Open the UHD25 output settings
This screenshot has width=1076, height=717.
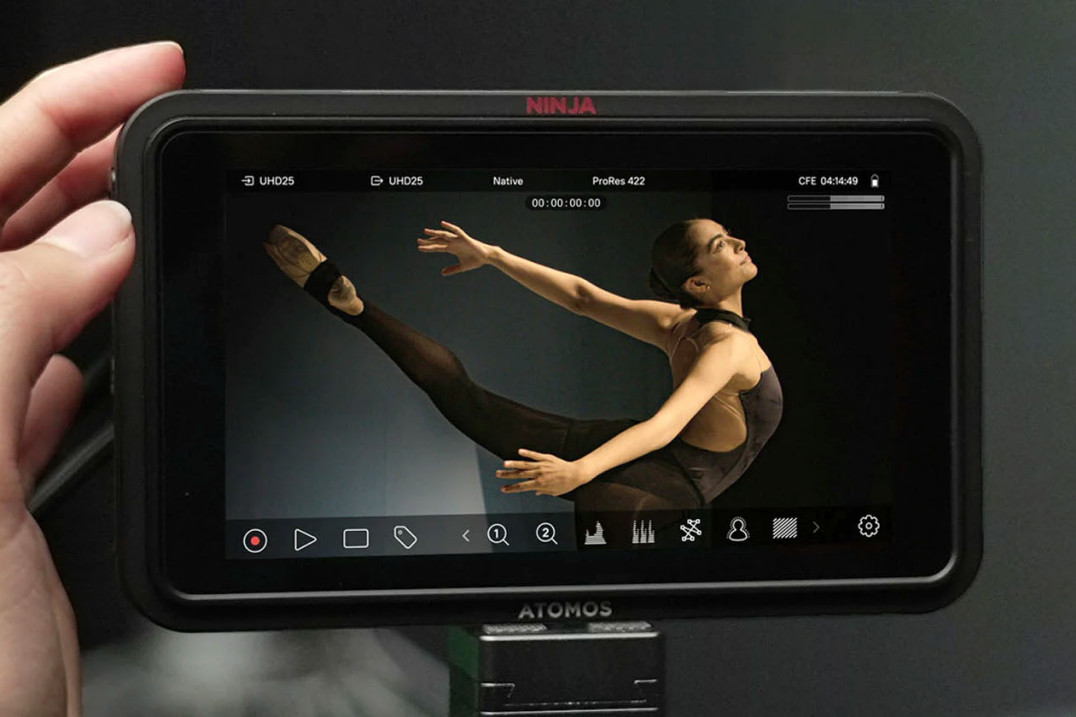(x=397, y=181)
